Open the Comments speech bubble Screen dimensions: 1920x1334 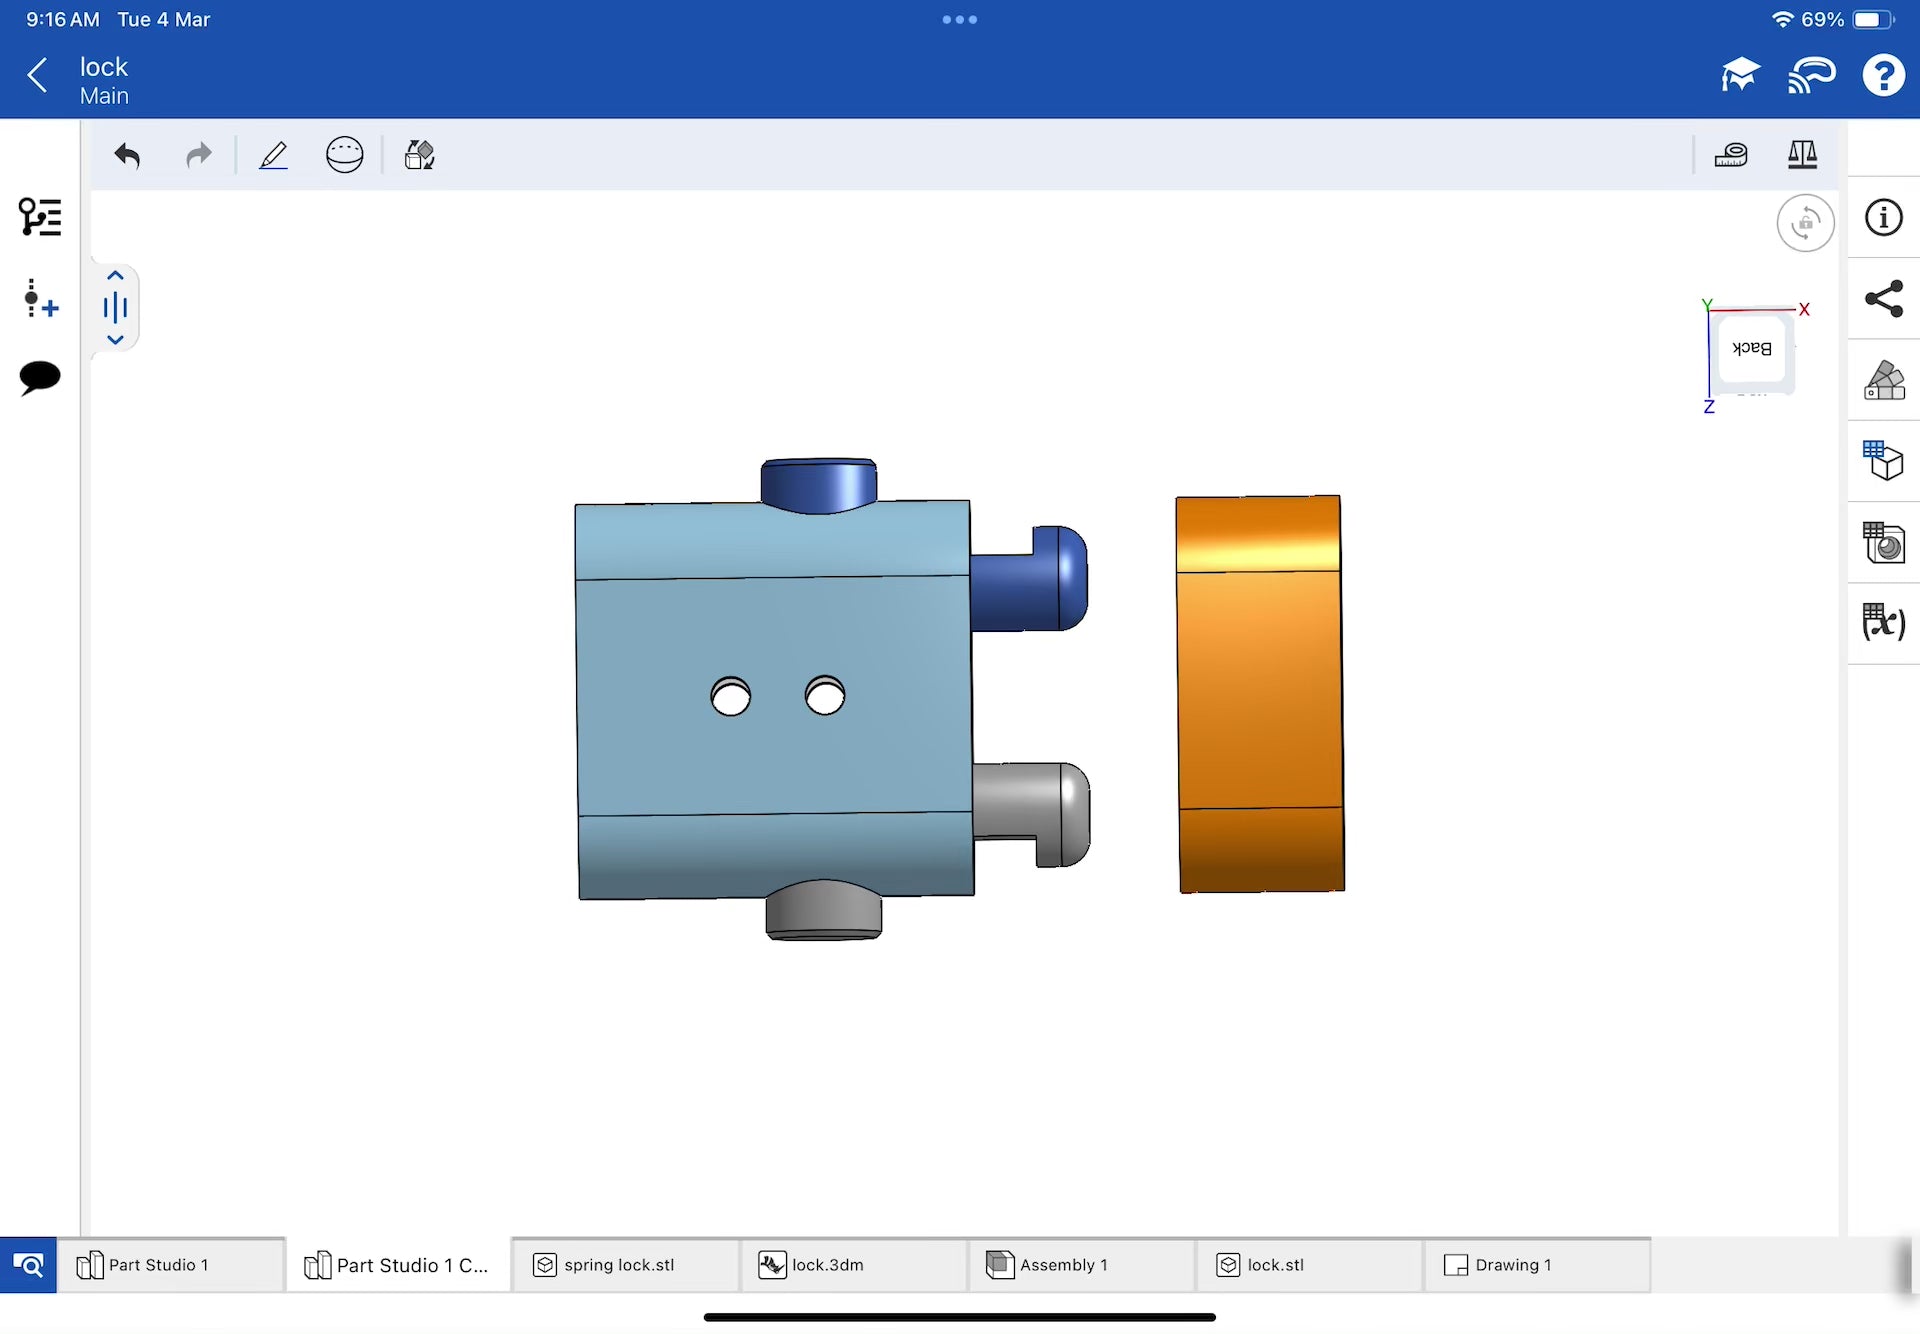coord(40,377)
